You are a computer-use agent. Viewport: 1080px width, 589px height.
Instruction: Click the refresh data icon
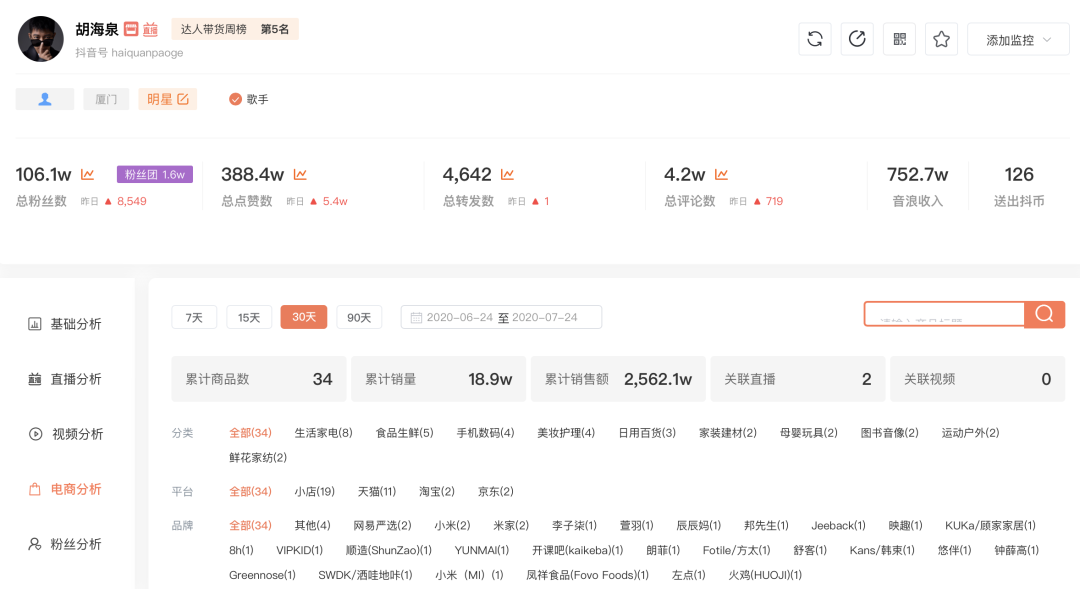coord(815,39)
